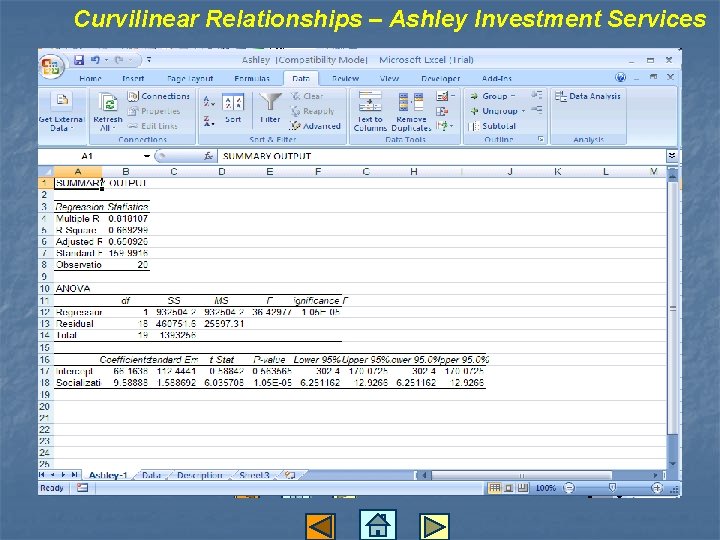The width and height of the screenshot is (720, 540).
Task: Expand the formula bar
Action: (x=671, y=156)
